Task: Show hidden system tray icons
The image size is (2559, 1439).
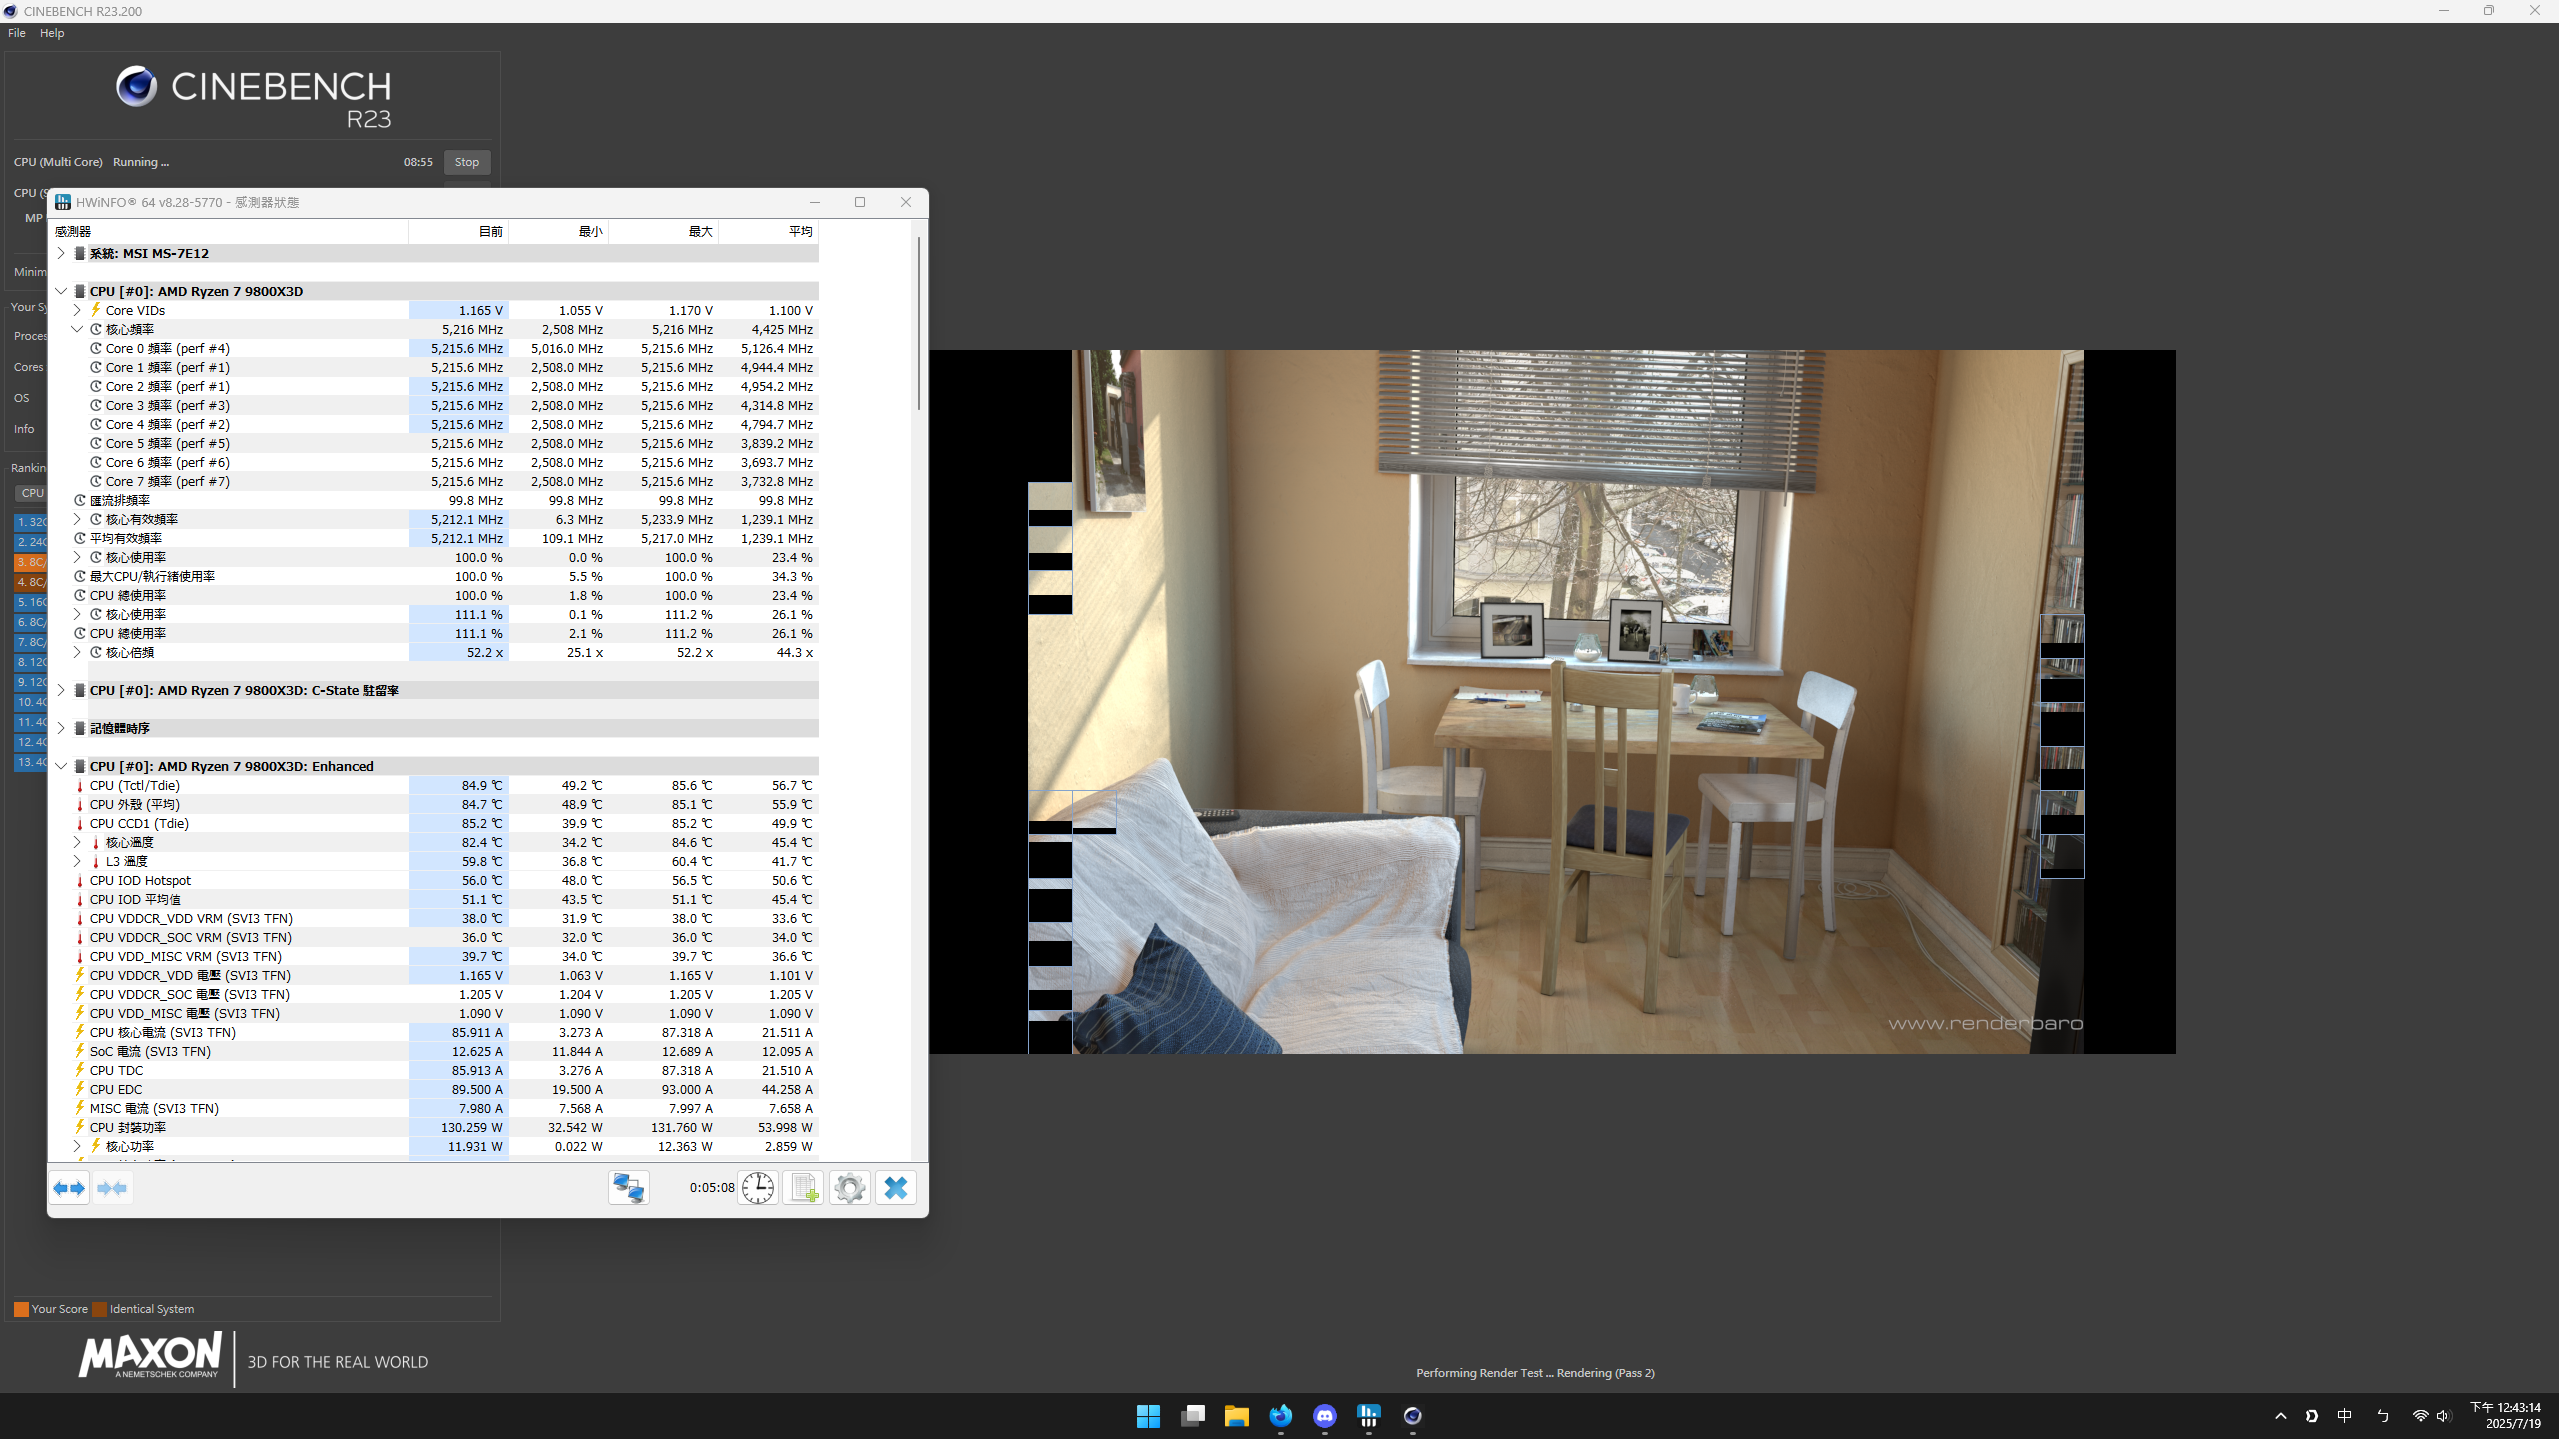Action: click(2280, 1416)
